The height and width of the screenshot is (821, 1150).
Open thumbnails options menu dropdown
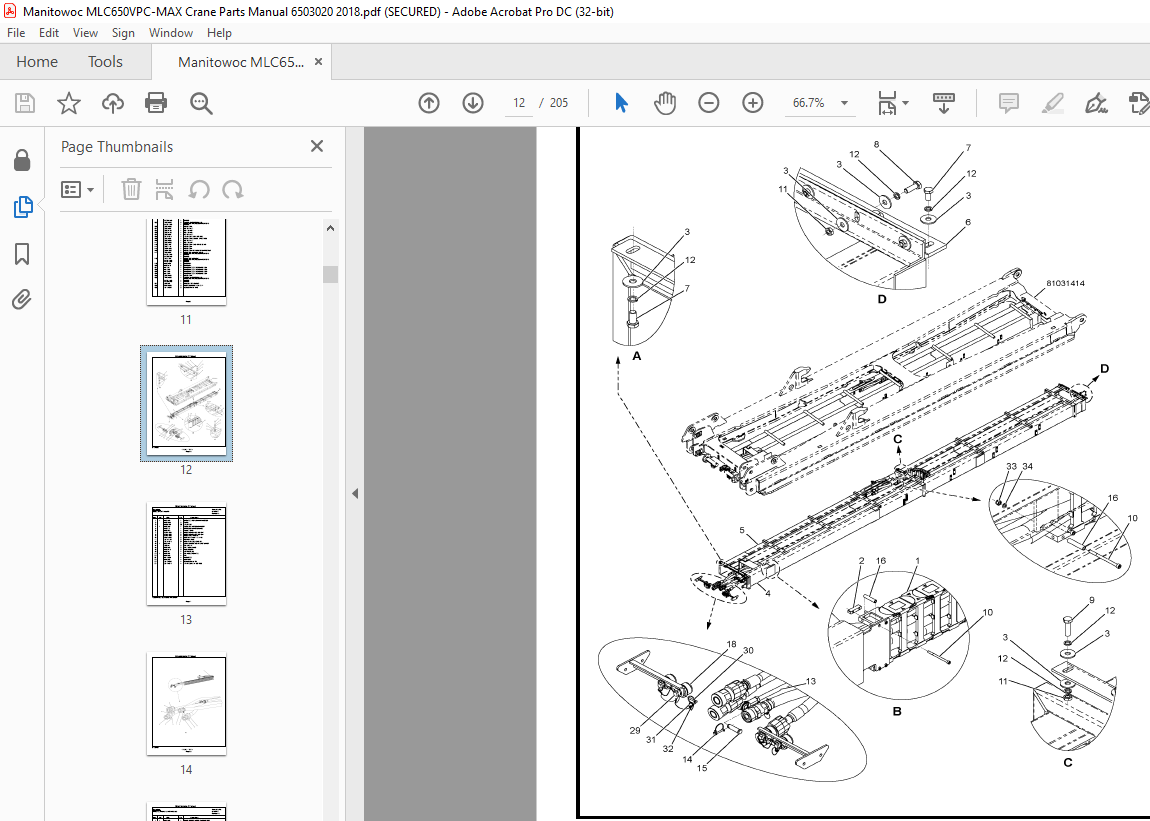pyautogui.click(x=78, y=189)
